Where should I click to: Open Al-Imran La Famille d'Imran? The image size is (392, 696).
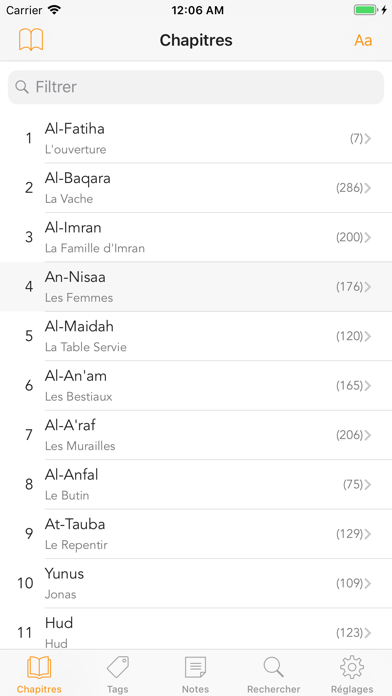tap(196, 237)
